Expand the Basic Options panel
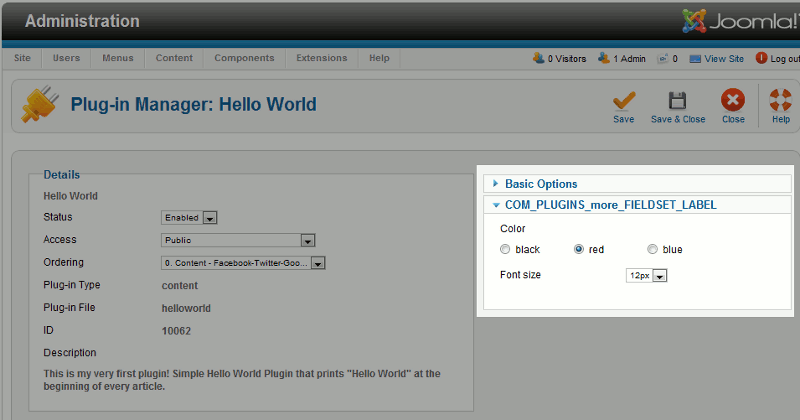The height and width of the screenshot is (420, 800). coord(540,184)
